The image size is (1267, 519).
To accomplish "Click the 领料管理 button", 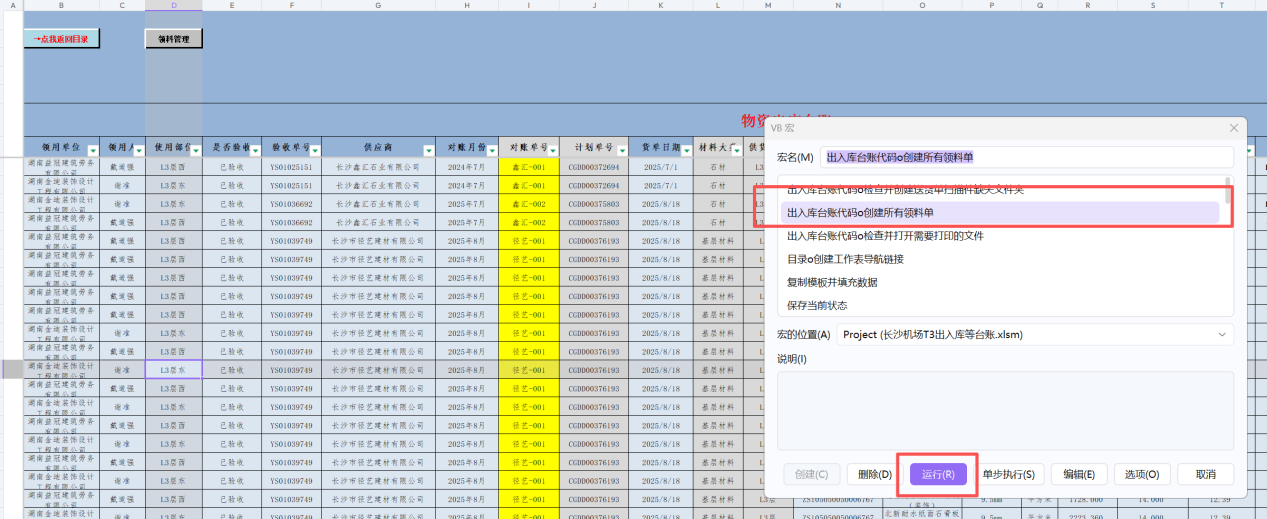I will pos(174,39).
